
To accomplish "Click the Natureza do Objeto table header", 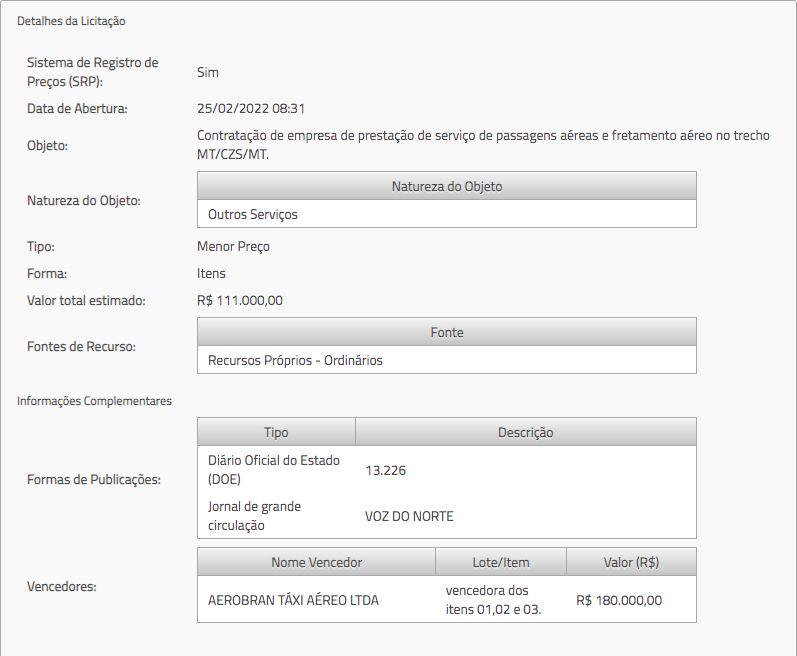I will [x=446, y=187].
